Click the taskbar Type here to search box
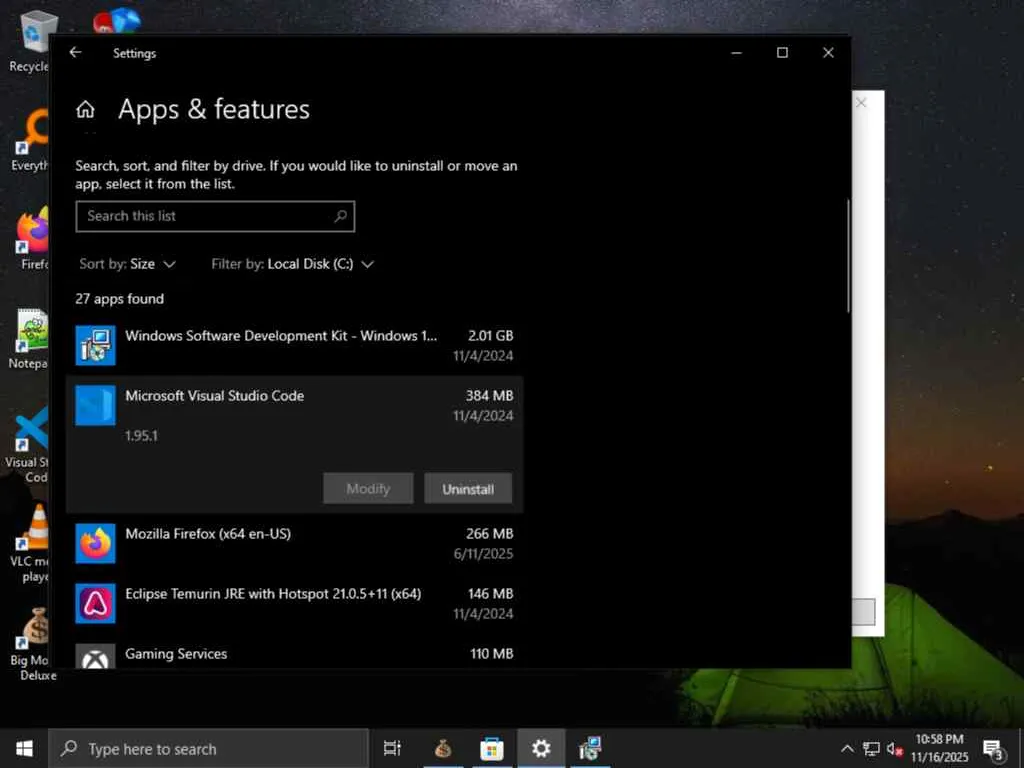 [x=209, y=748]
